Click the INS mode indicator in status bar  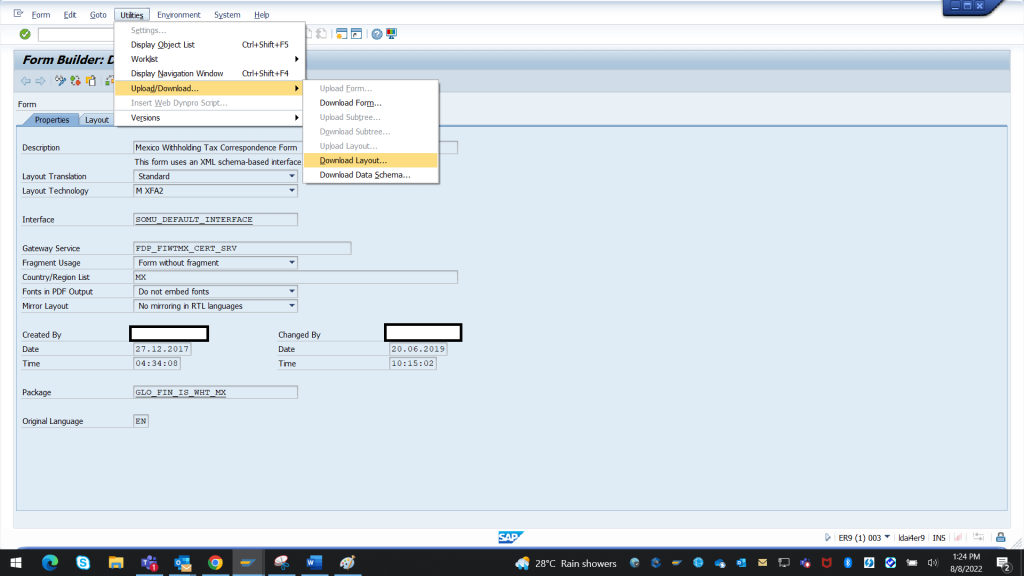tap(939, 537)
